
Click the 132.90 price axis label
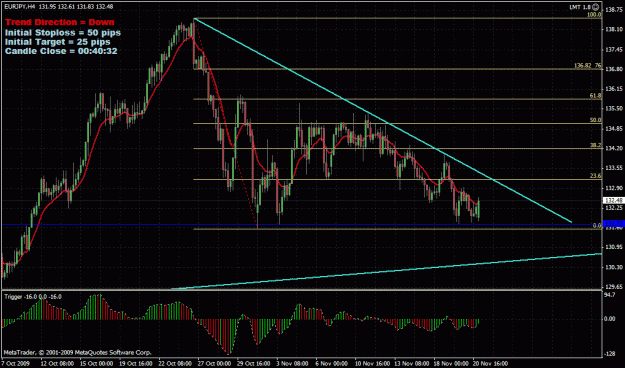click(614, 188)
